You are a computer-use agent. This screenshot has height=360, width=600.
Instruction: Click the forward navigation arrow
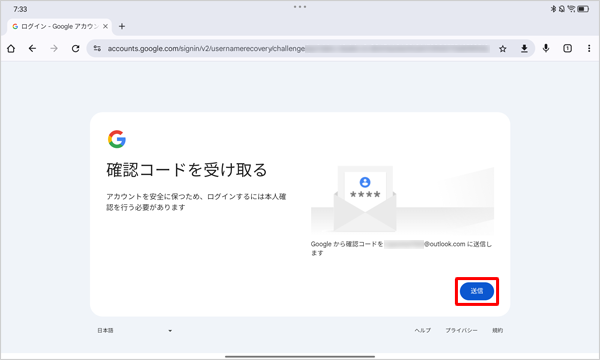pos(54,49)
